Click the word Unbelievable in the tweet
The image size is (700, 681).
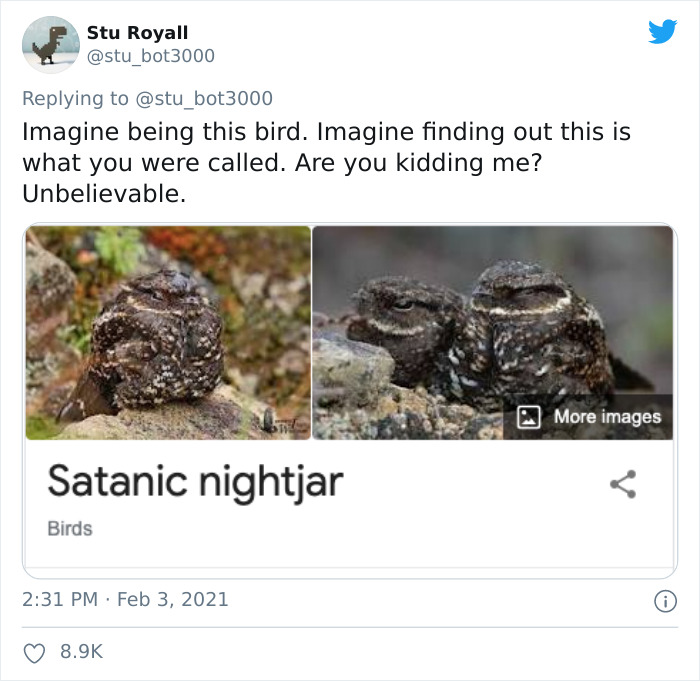pyautogui.click(x=102, y=193)
